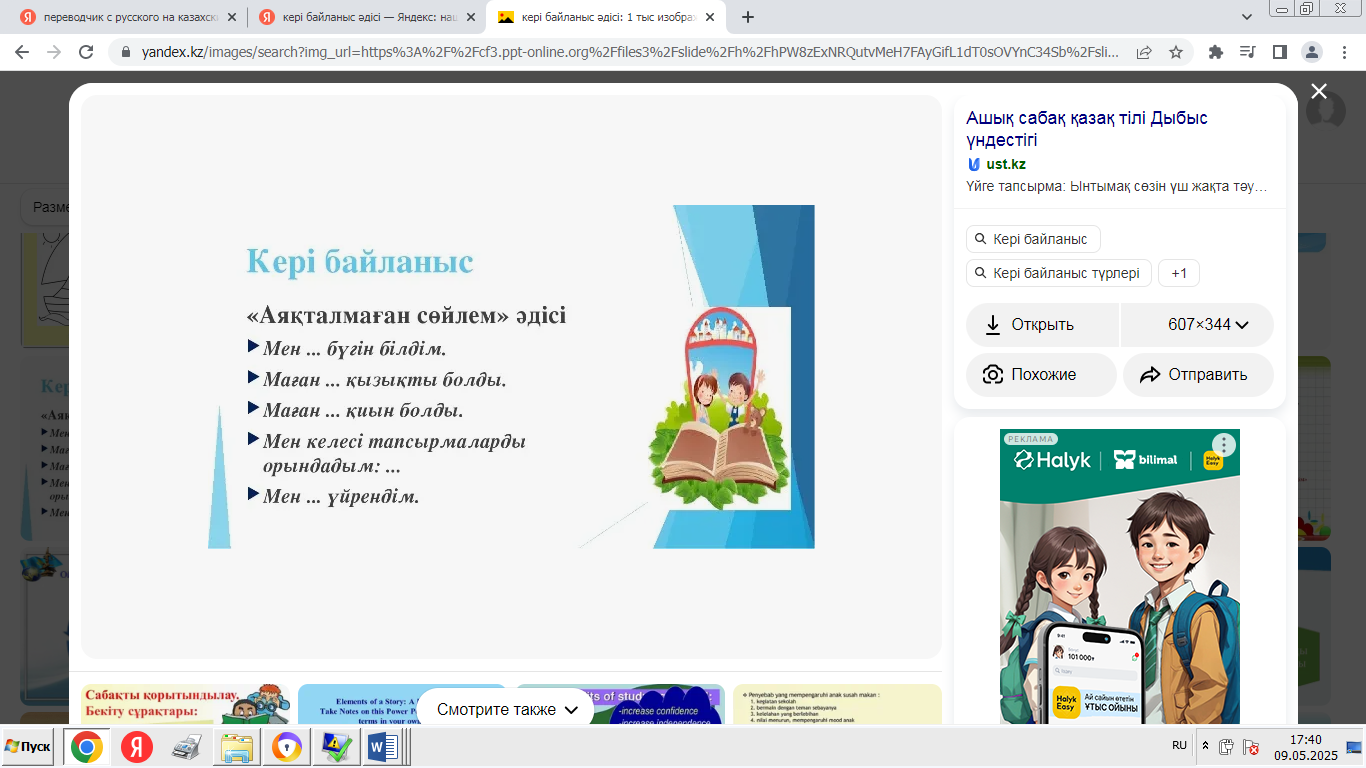Open the Chrome extensions puzzle icon
The height and width of the screenshot is (768, 1366).
1216,52
